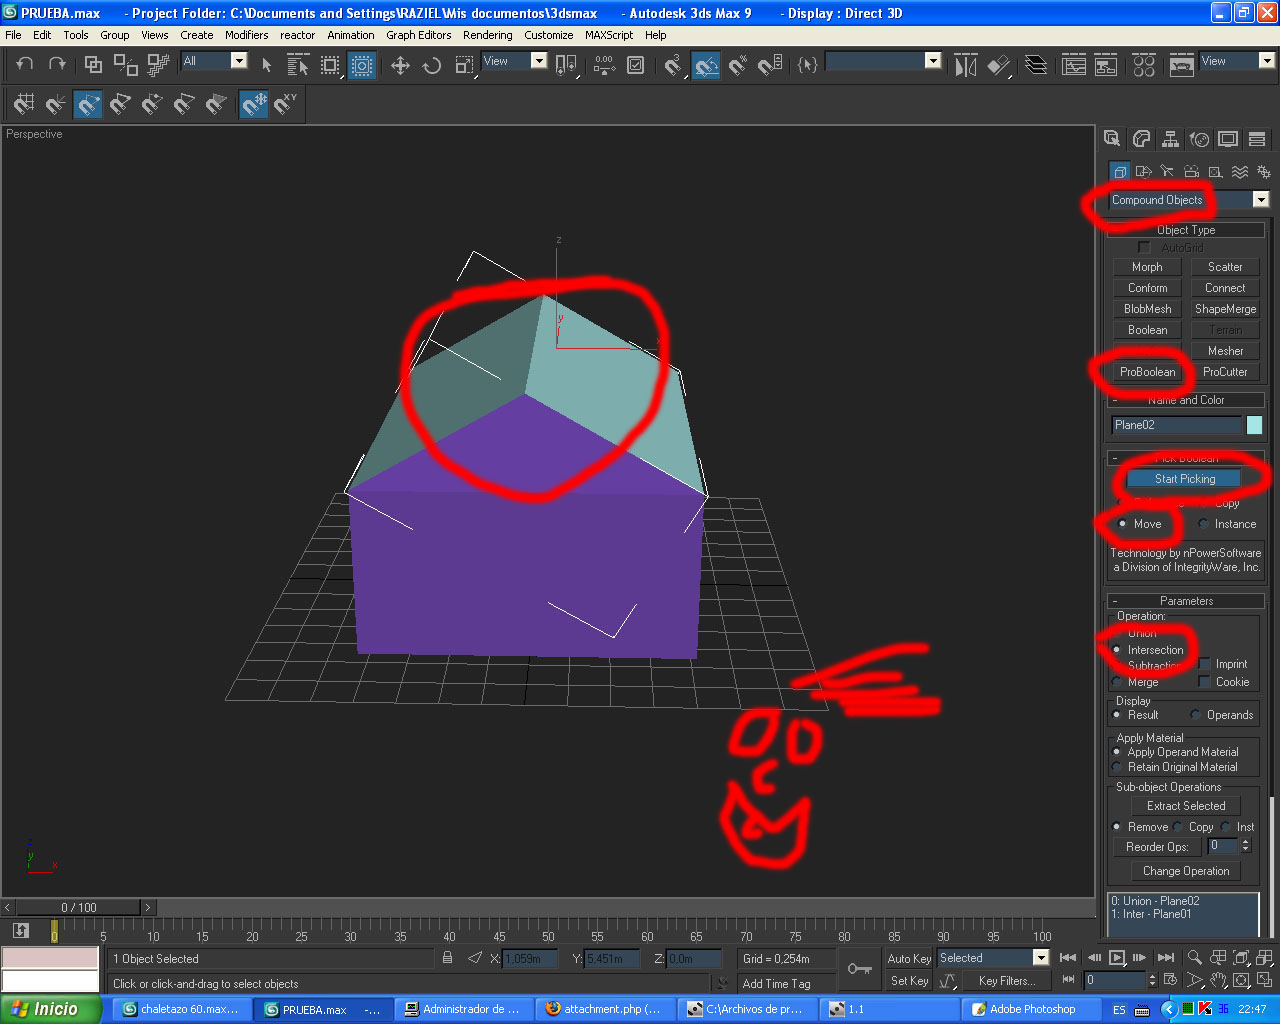Click the time slider showing 0 / 100
The width and height of the screenshot is (1280, 1024).
click(79, 908)
